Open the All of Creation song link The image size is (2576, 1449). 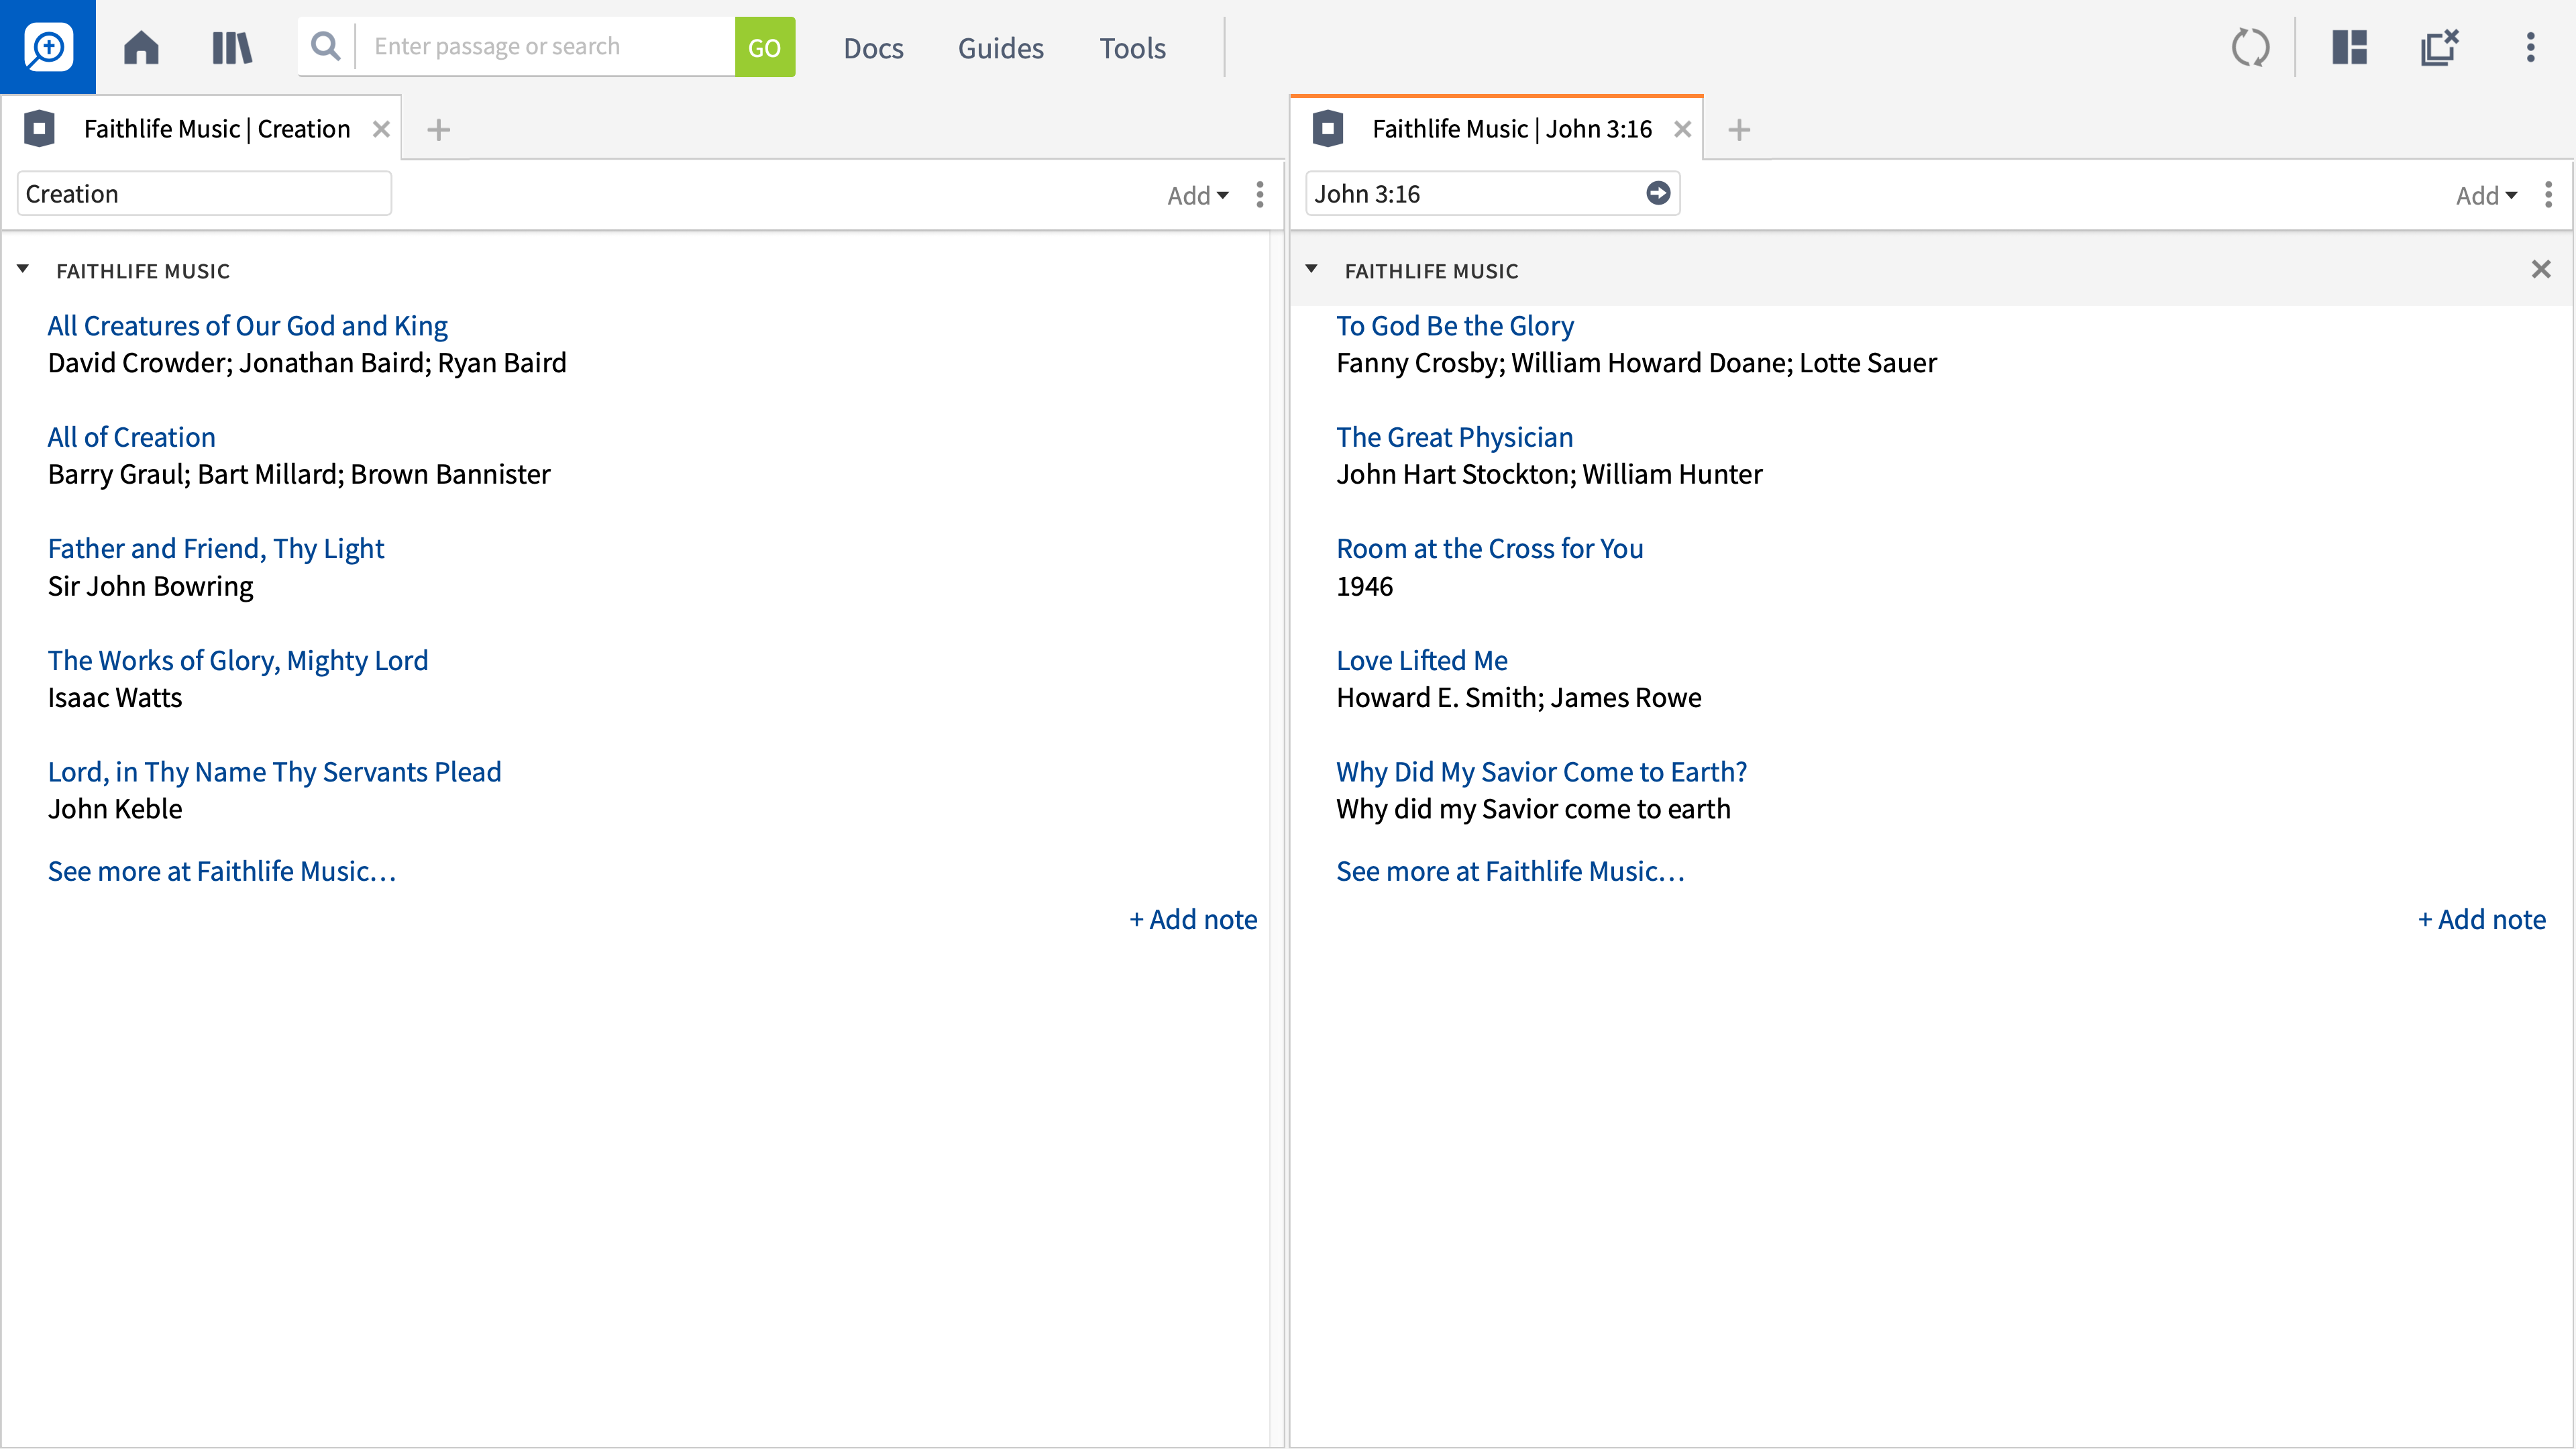coord(132,437)
